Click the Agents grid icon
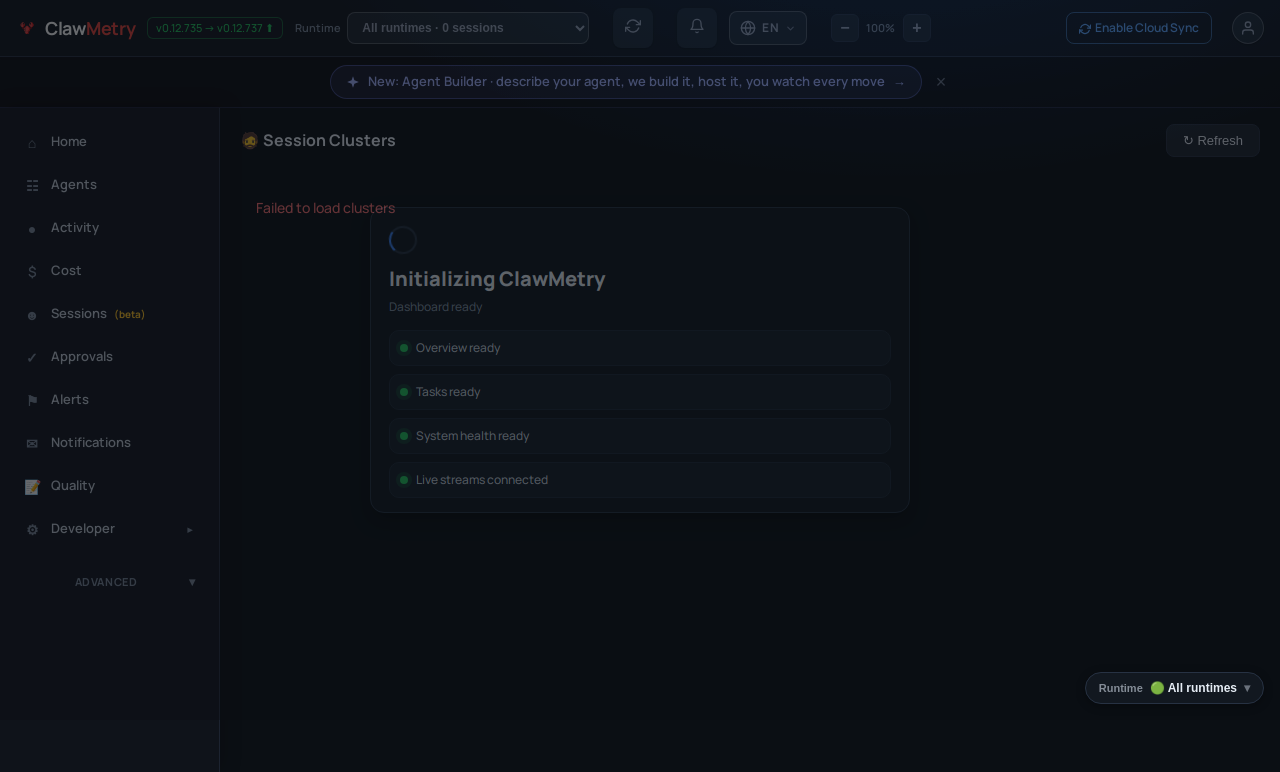 [x=32, y=186]
